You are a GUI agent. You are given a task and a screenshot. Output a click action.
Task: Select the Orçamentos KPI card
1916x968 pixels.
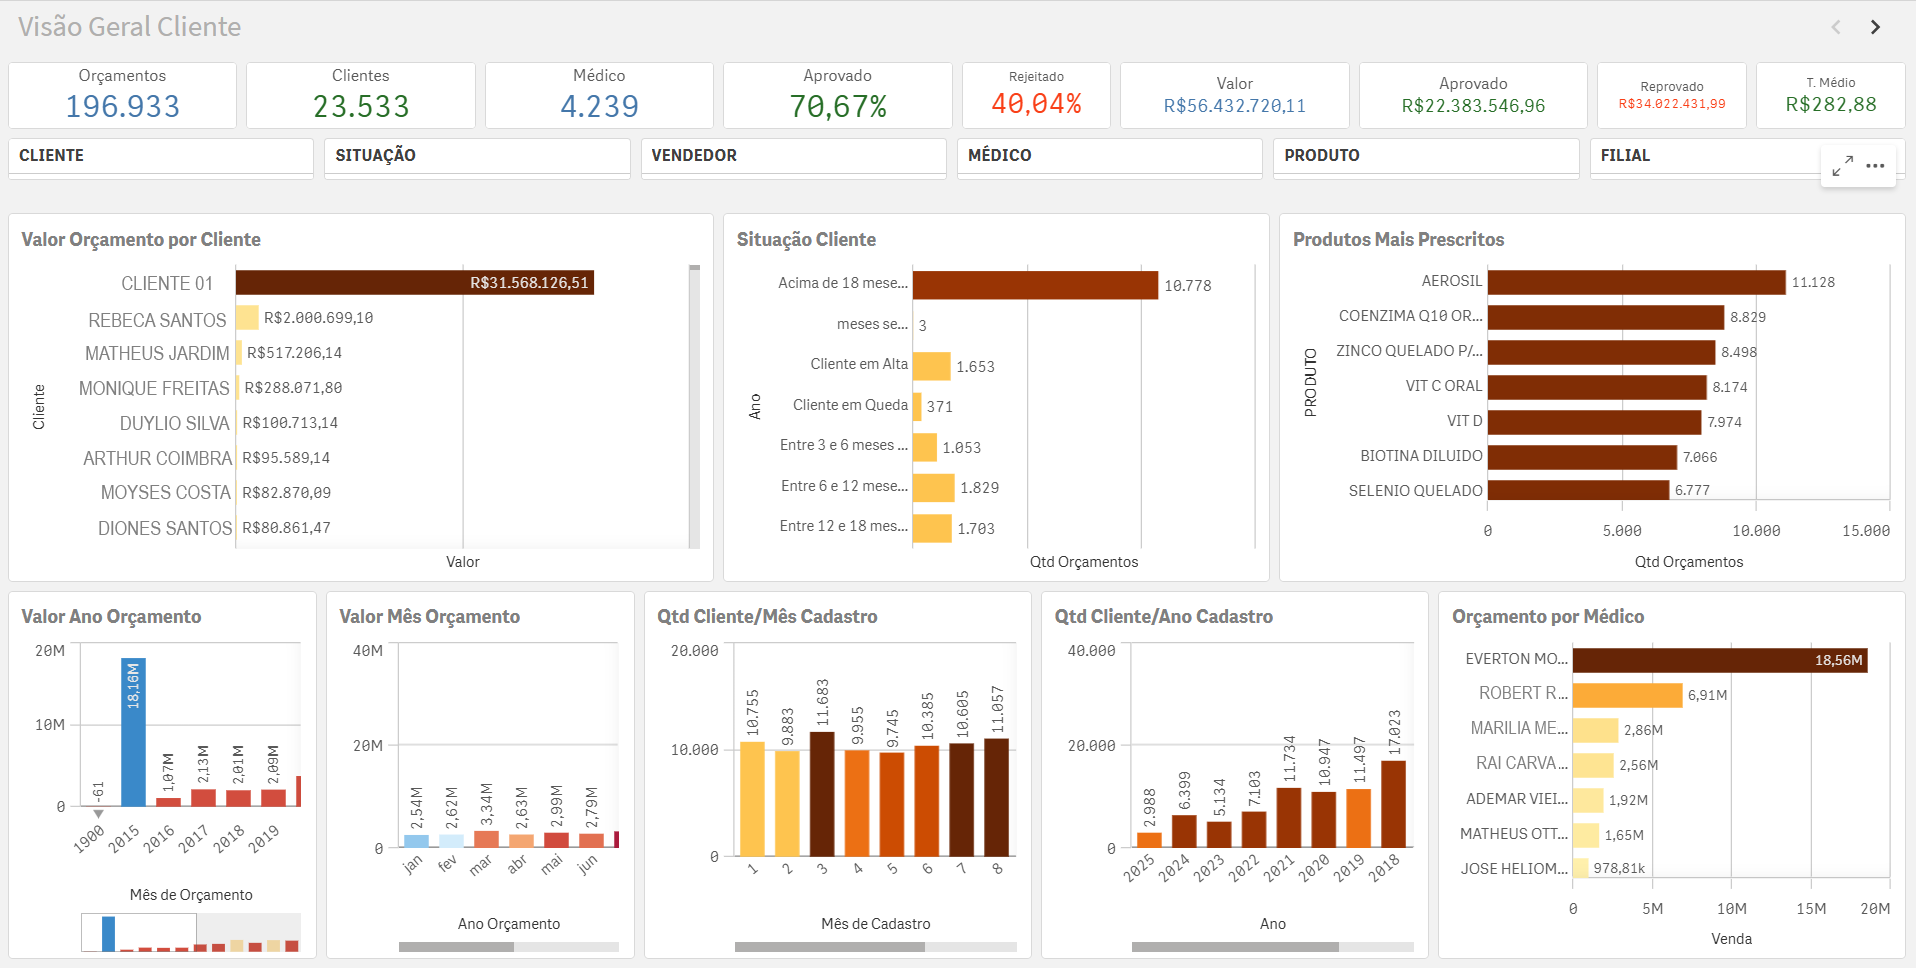tap(122, 96)
